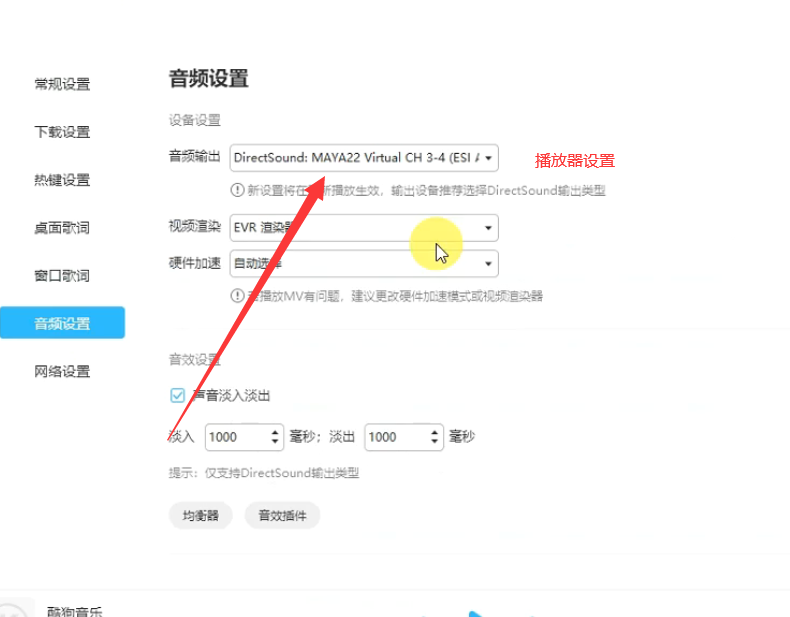Image resolution: width=790 pixels, height=617 pixels.
Task: Click the 酷狗音乐 title at bottom
Action: pos(75,611)
